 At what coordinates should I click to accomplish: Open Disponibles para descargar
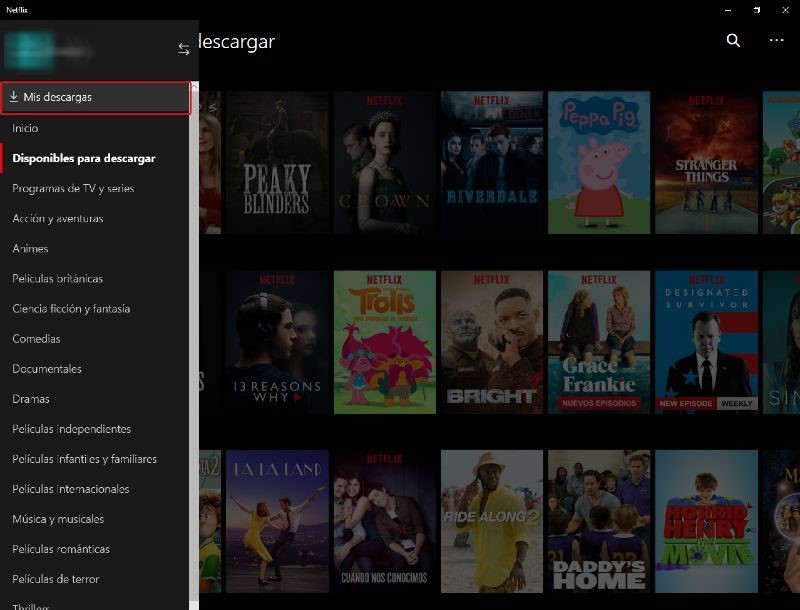pos(84,158)
